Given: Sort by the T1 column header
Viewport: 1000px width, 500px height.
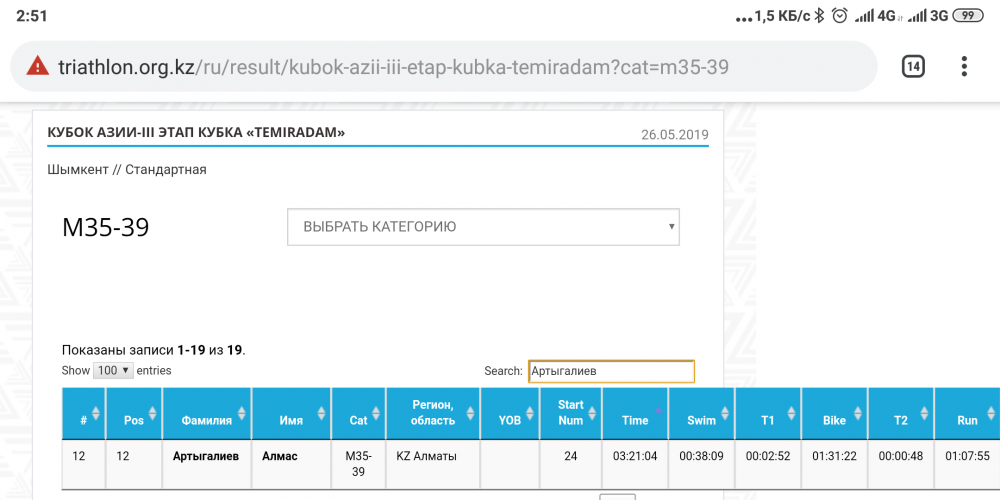Looking at the screenshot, I should point(767,419).
